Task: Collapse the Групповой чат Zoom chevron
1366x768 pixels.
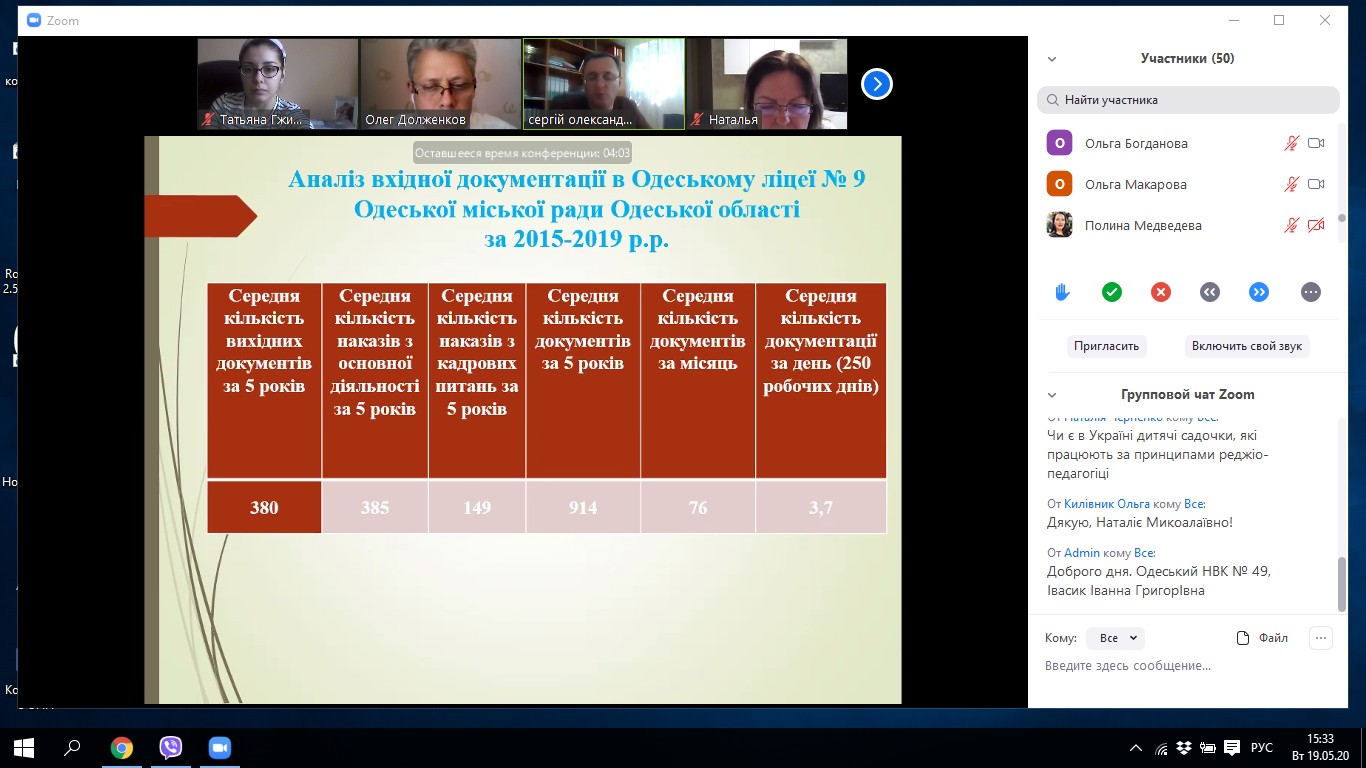Action: (x=1051, y=395)
